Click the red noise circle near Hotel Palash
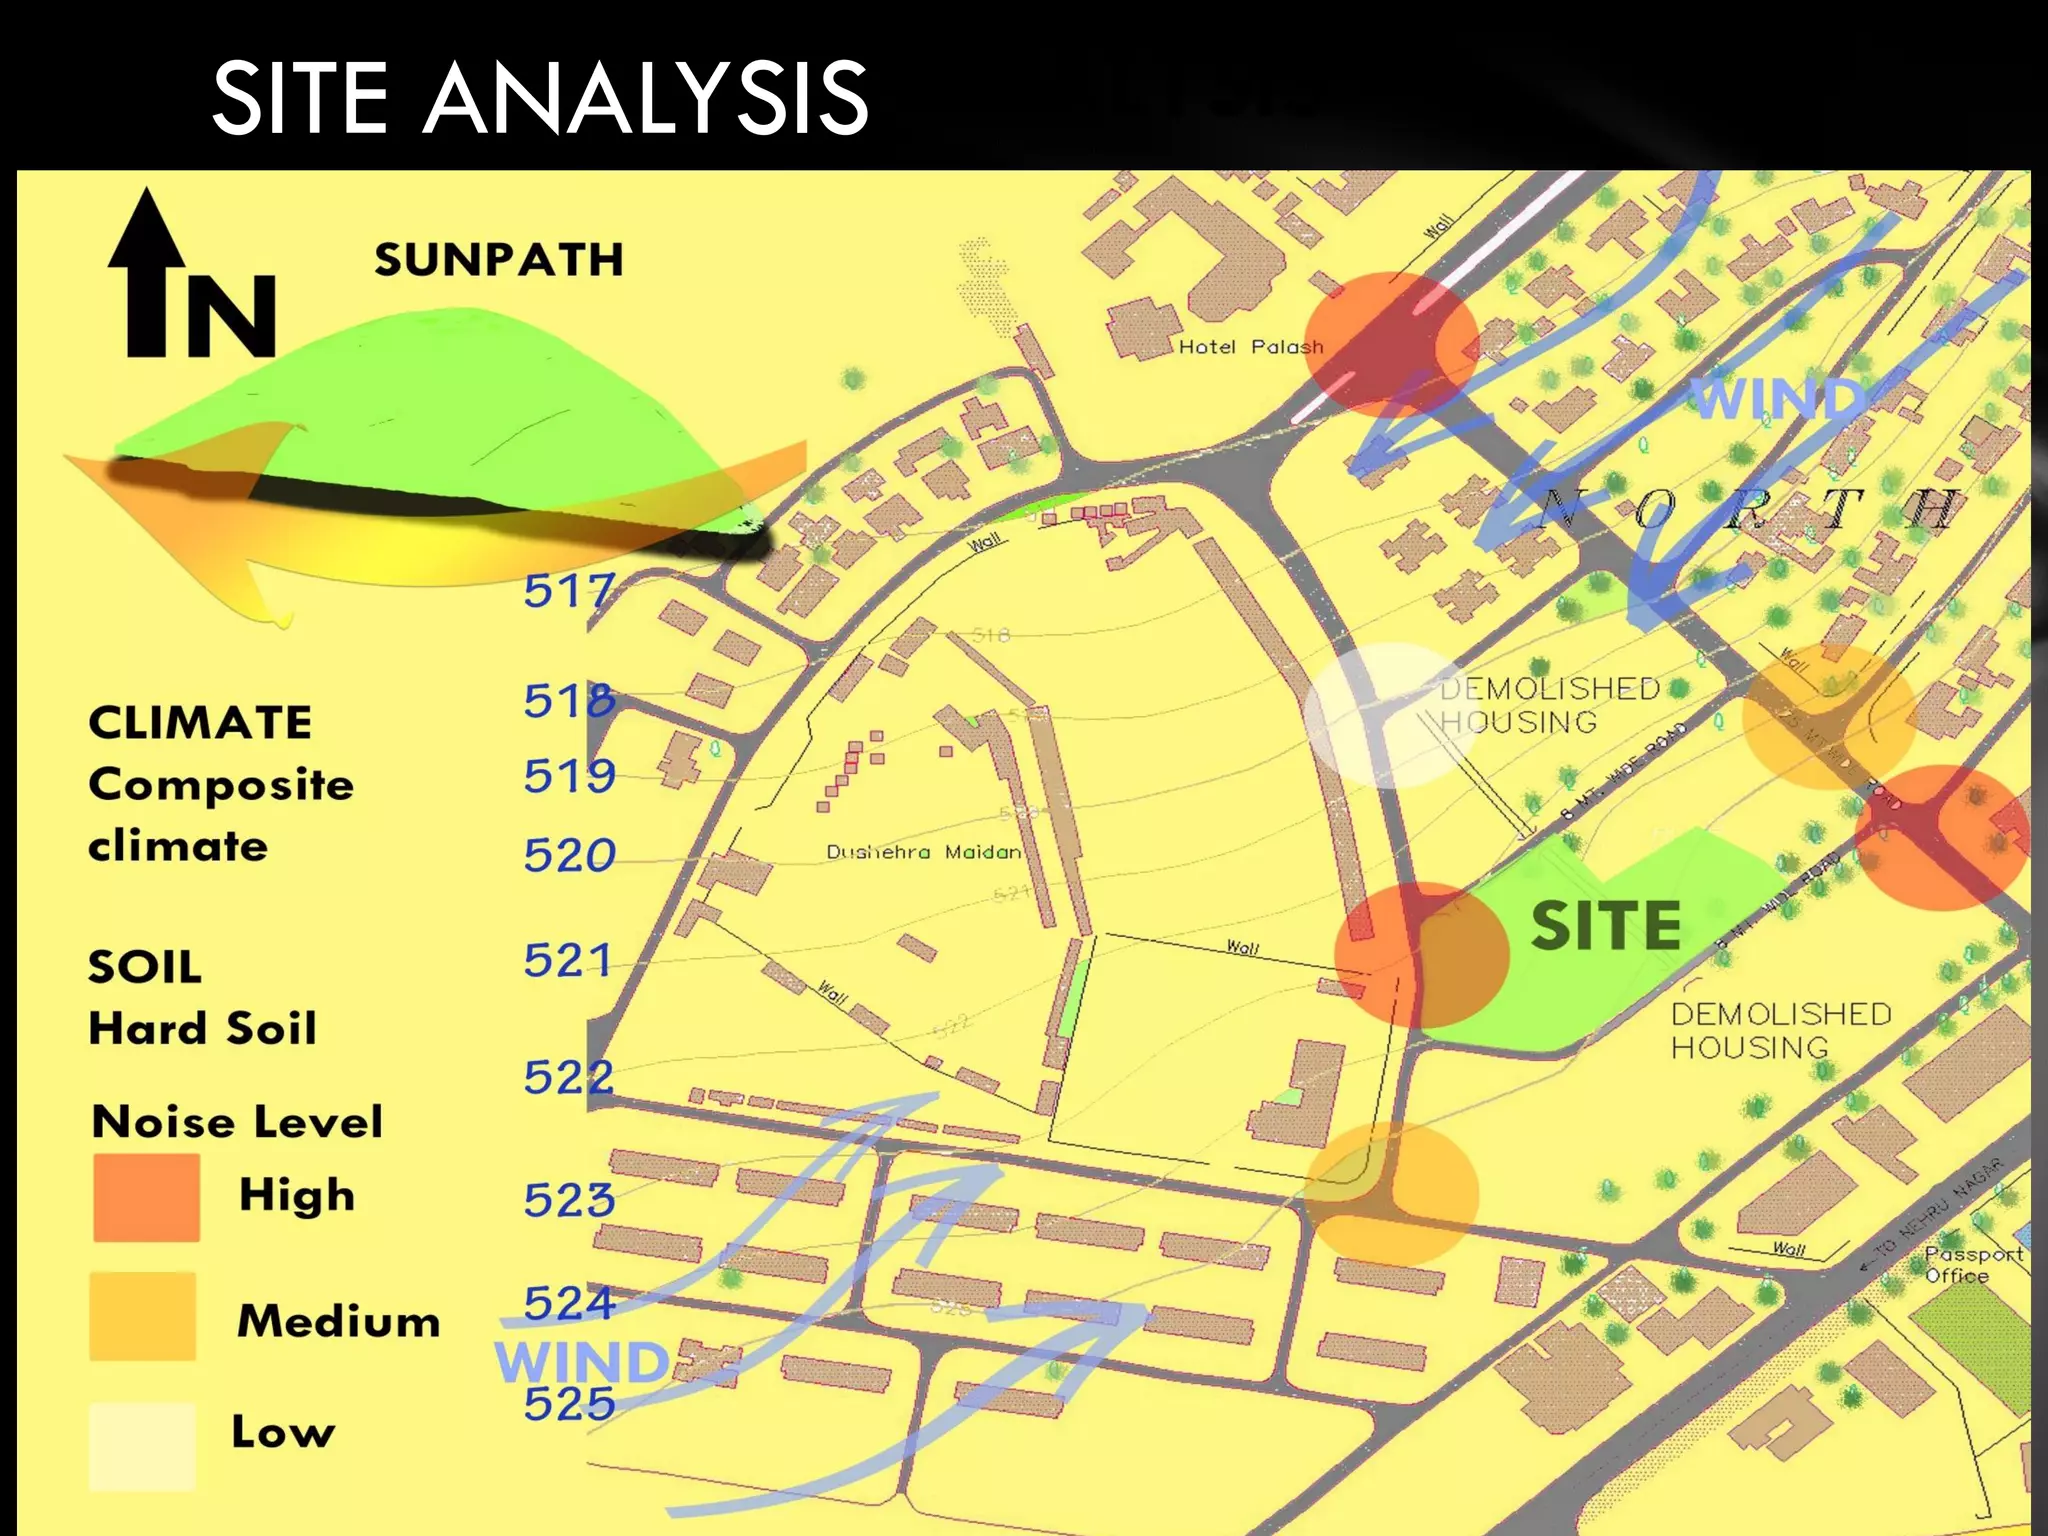Viewport: 2048px width, 1536px height. (x=1391, y=344)
